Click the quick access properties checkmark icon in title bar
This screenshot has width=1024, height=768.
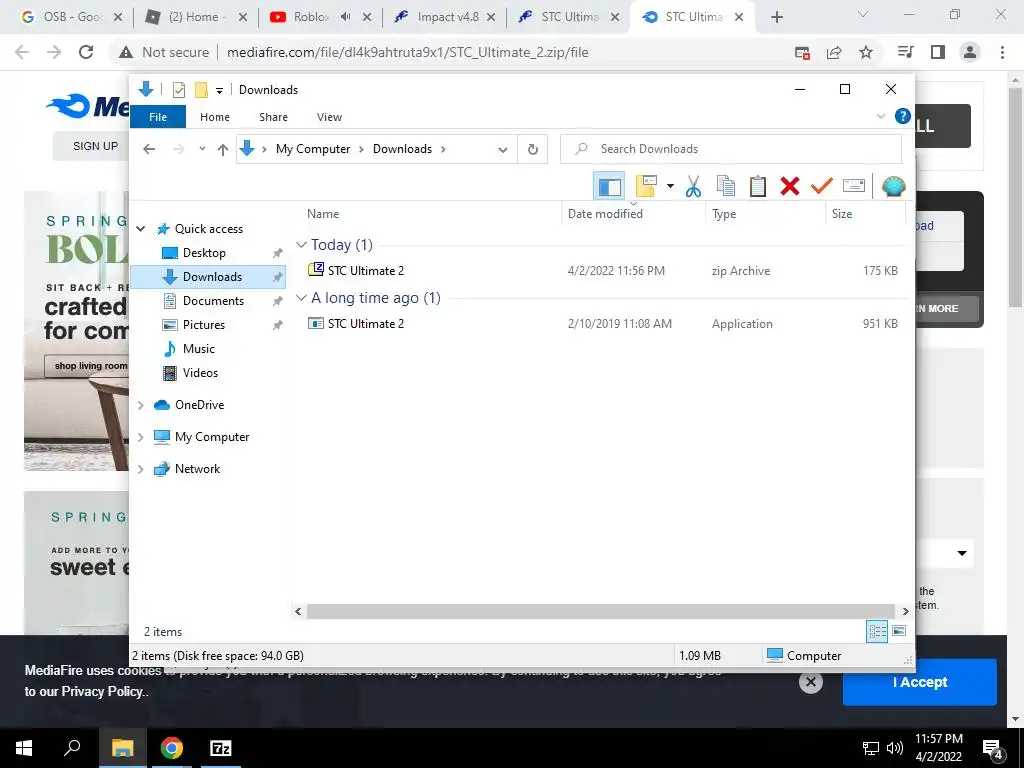click(x=179, y=90)
